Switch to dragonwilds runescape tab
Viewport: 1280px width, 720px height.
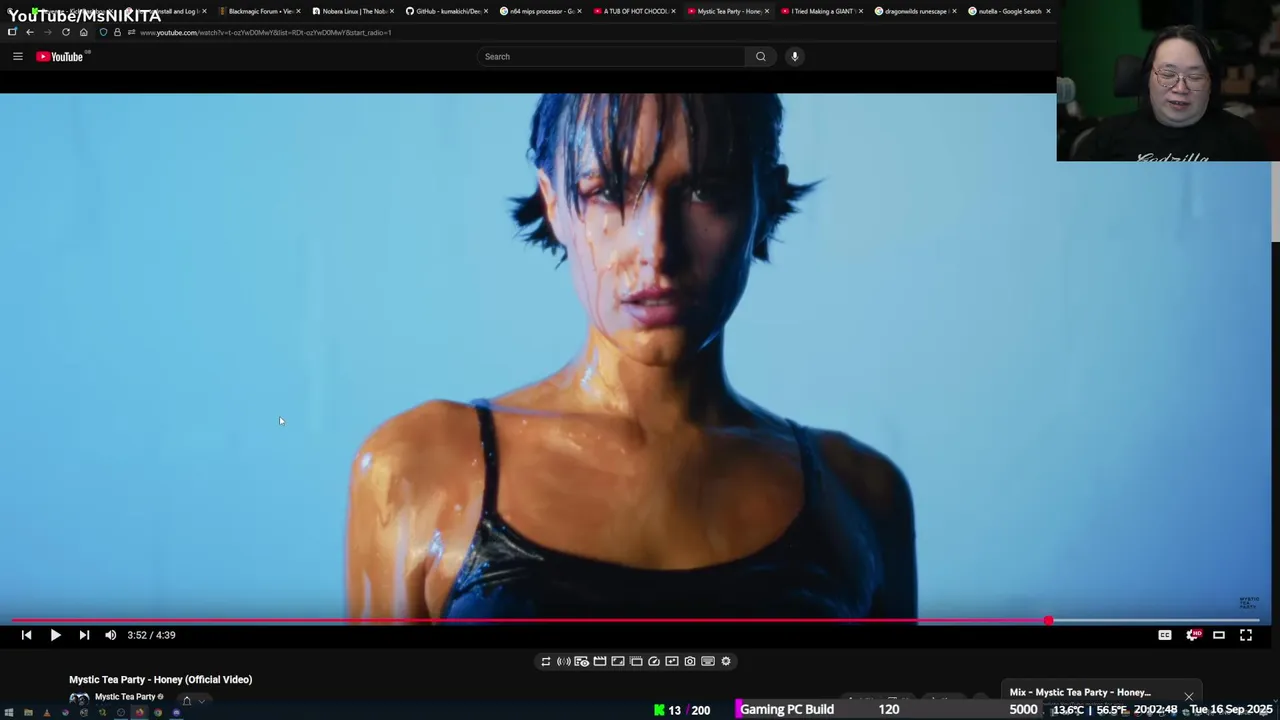point(915,11)
